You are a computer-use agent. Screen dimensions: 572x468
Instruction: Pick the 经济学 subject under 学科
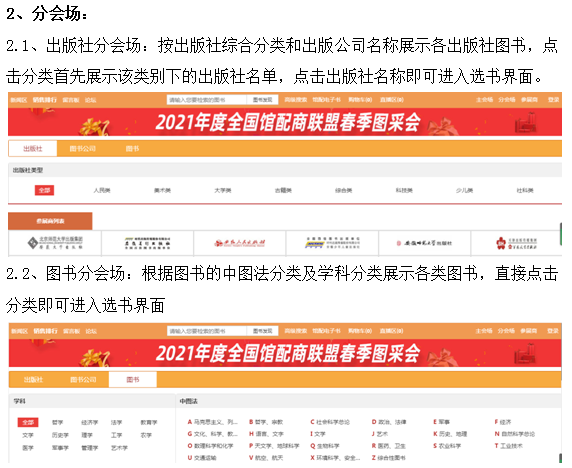point(90,422)
